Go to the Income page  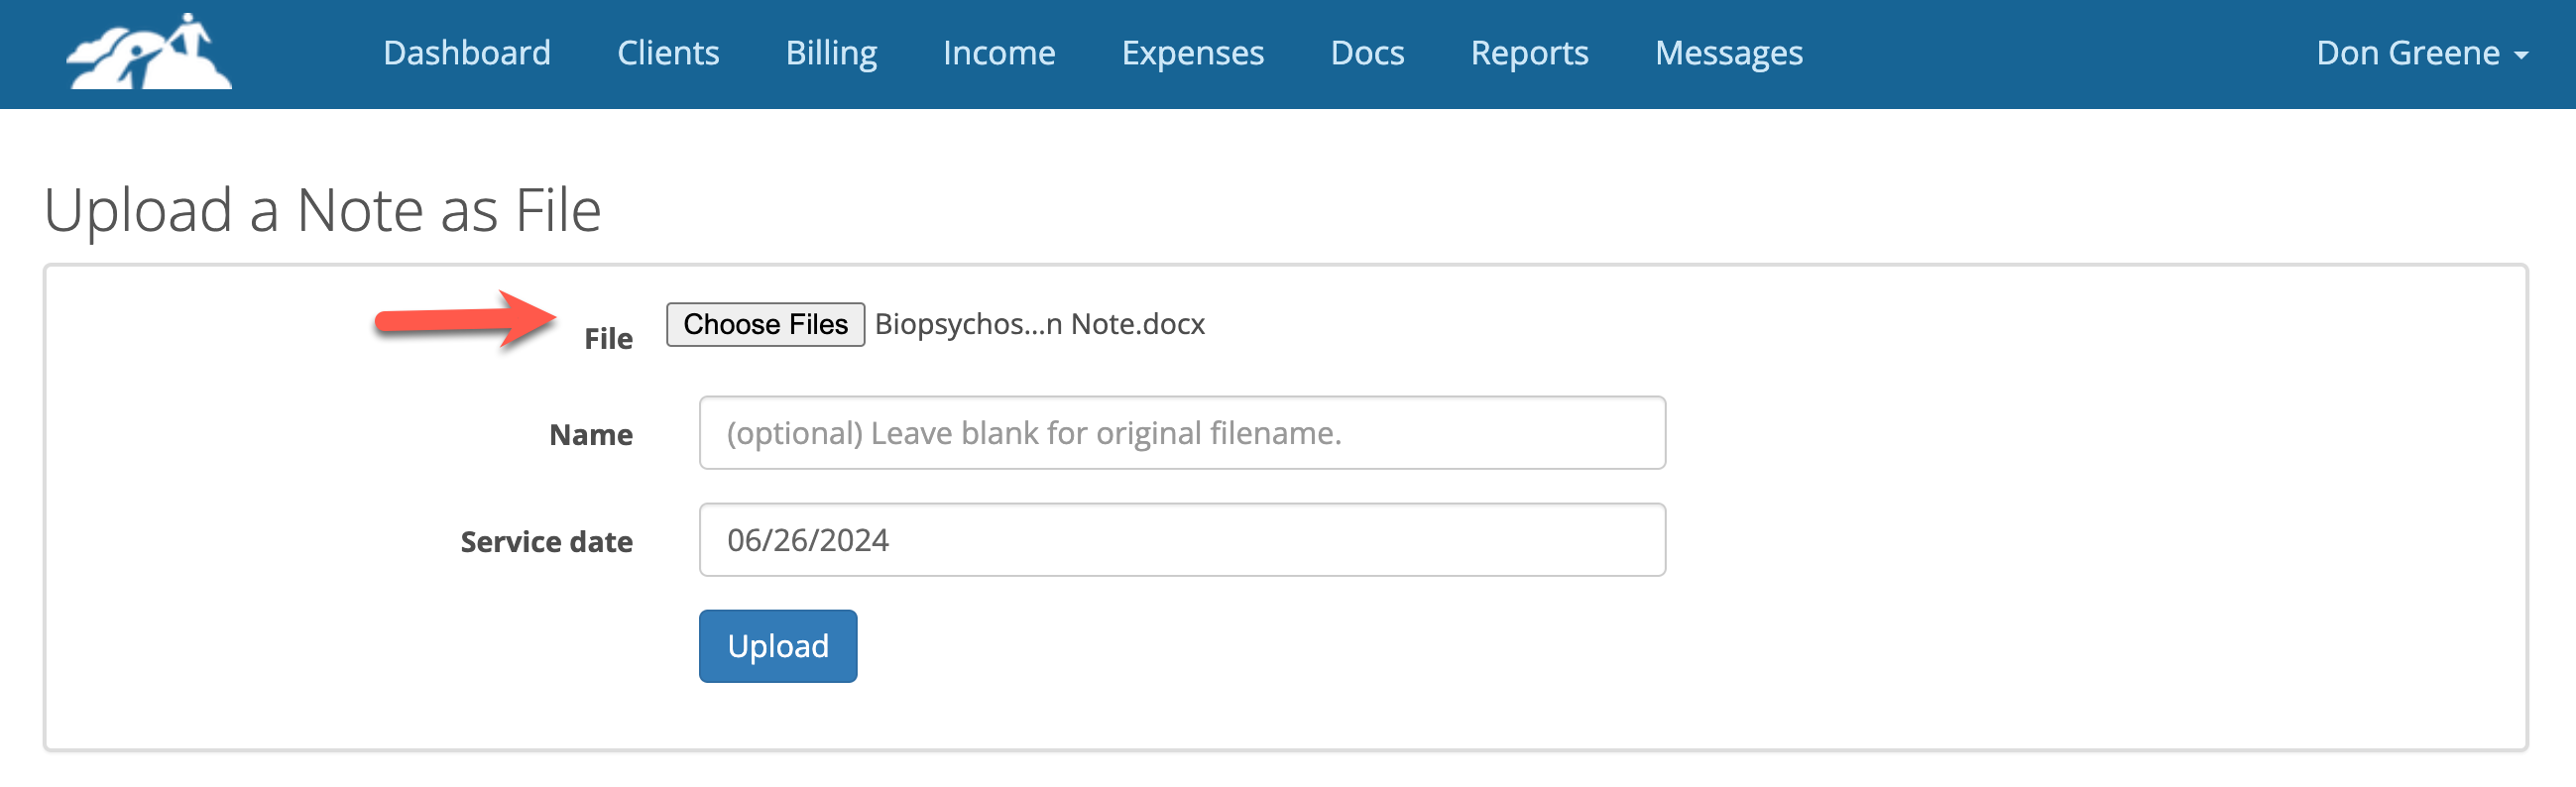998,53
